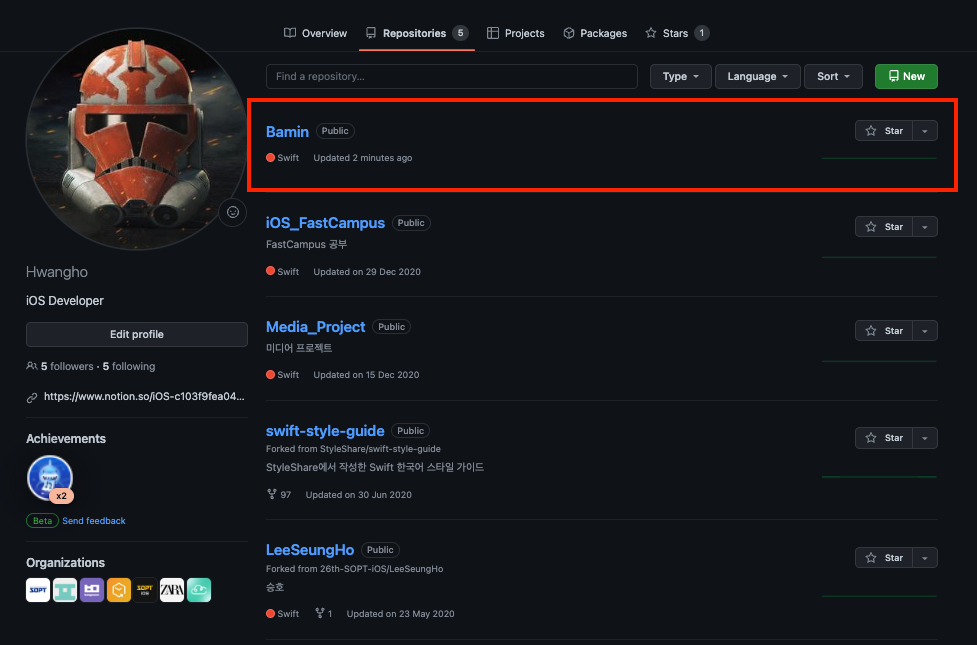
Task: Expand the Type filter dropdown
Action: (x=680, y=77)
